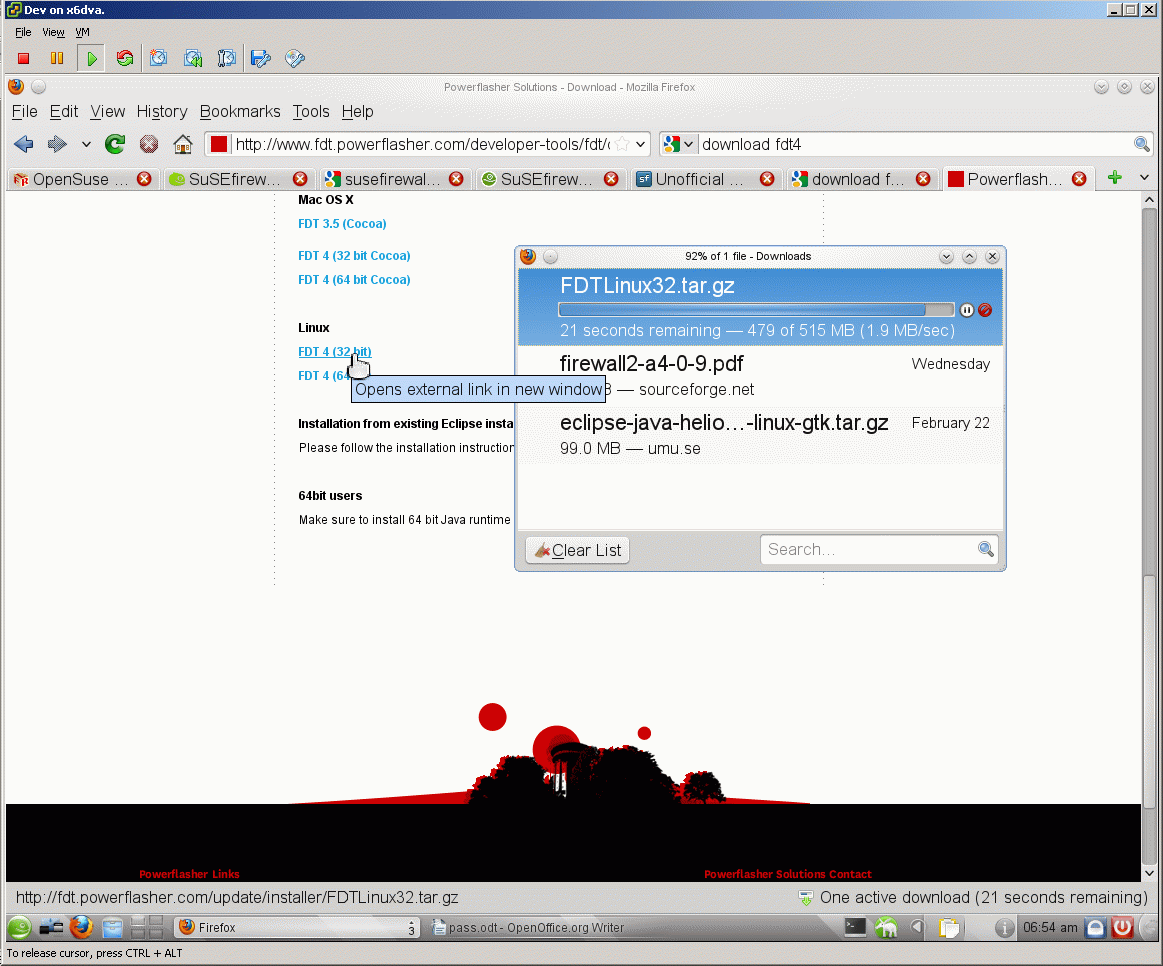Start the VM with green play button
This screenshot has width=1163, height=966.
(x=91, y=59)
